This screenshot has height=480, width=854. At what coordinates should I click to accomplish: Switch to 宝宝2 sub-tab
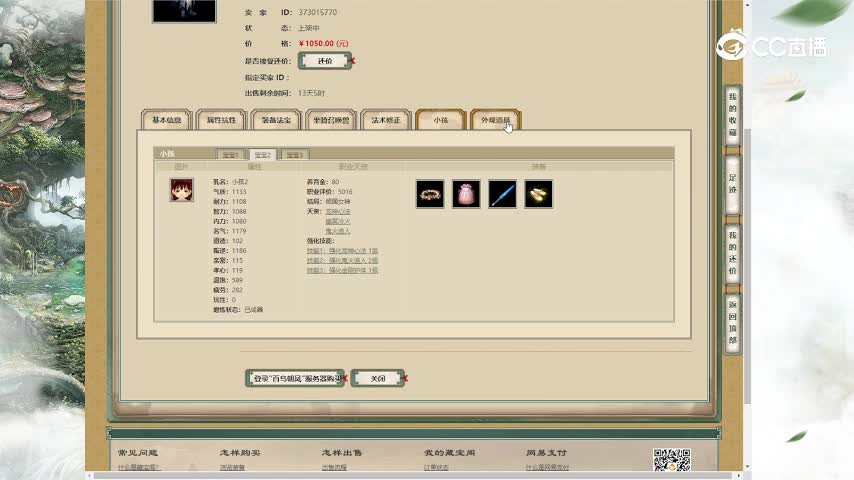pyautogui.click(x=263, y=155)
